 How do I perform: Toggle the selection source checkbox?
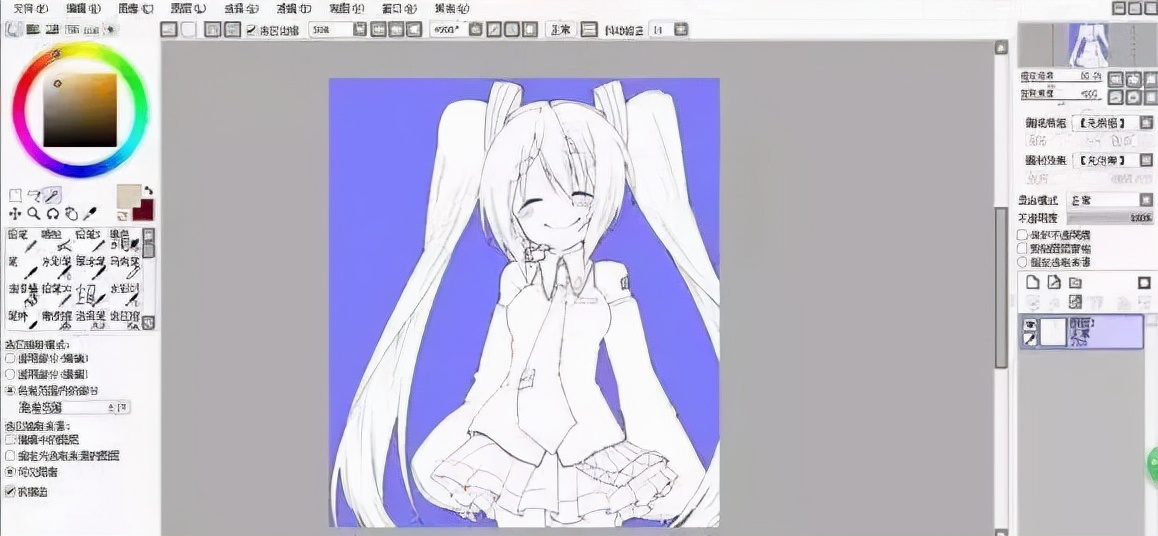coord(1023,262)
